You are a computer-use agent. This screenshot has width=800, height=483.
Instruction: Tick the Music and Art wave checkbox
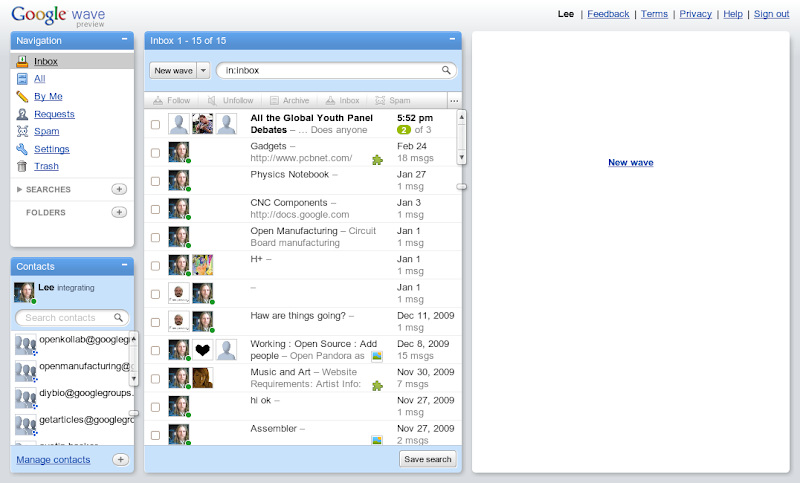[156, 379]
